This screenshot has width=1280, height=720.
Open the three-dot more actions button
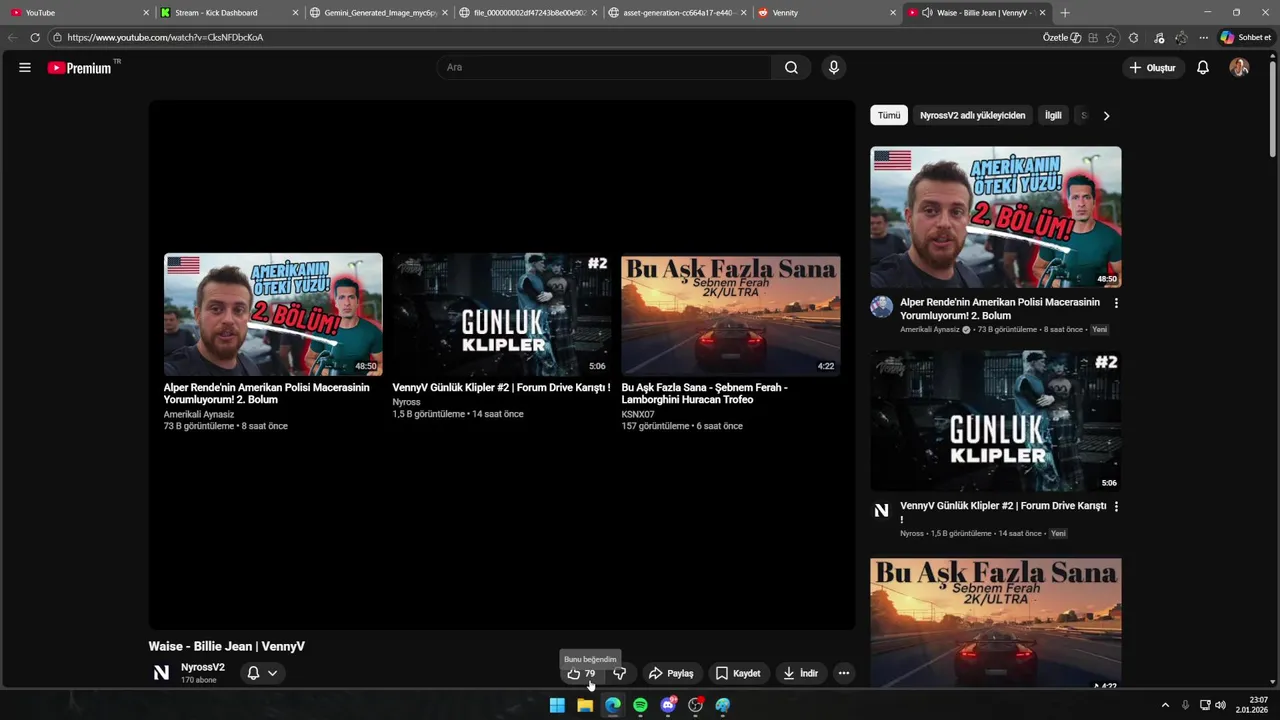tap(844, 674)
